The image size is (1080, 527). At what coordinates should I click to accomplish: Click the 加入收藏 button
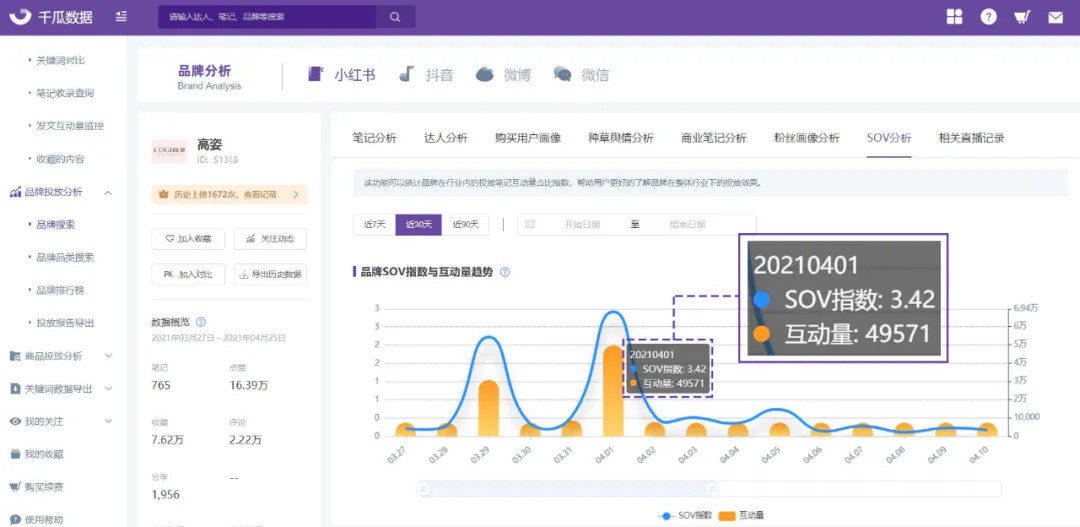(188, 239)
